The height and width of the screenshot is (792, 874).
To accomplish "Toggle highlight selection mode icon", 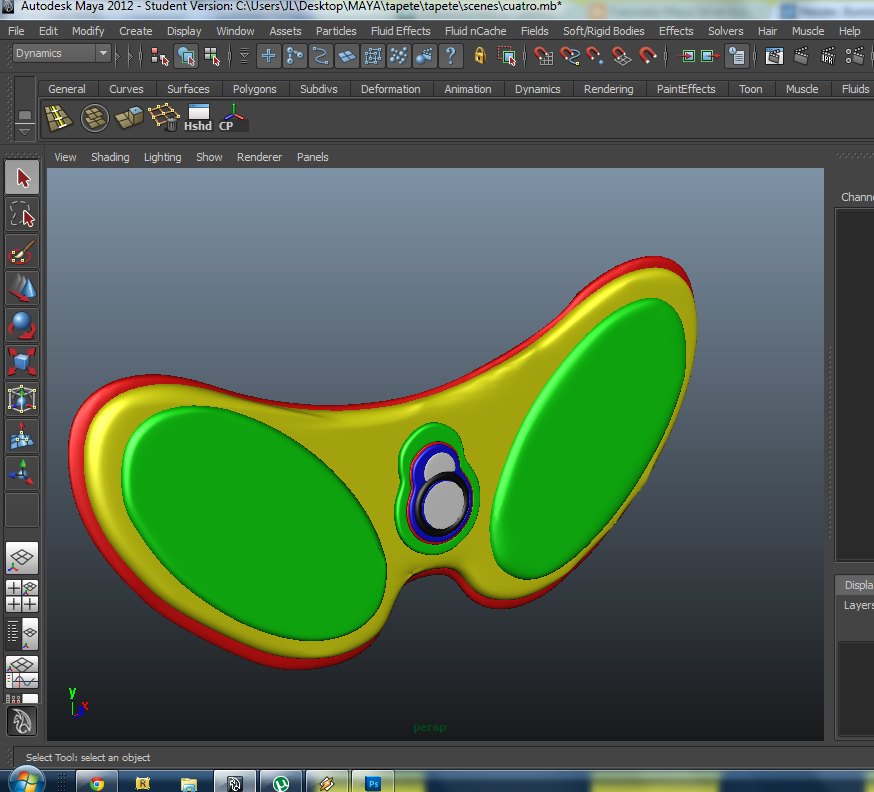I will pyautogui.click(x=507, y=56).
